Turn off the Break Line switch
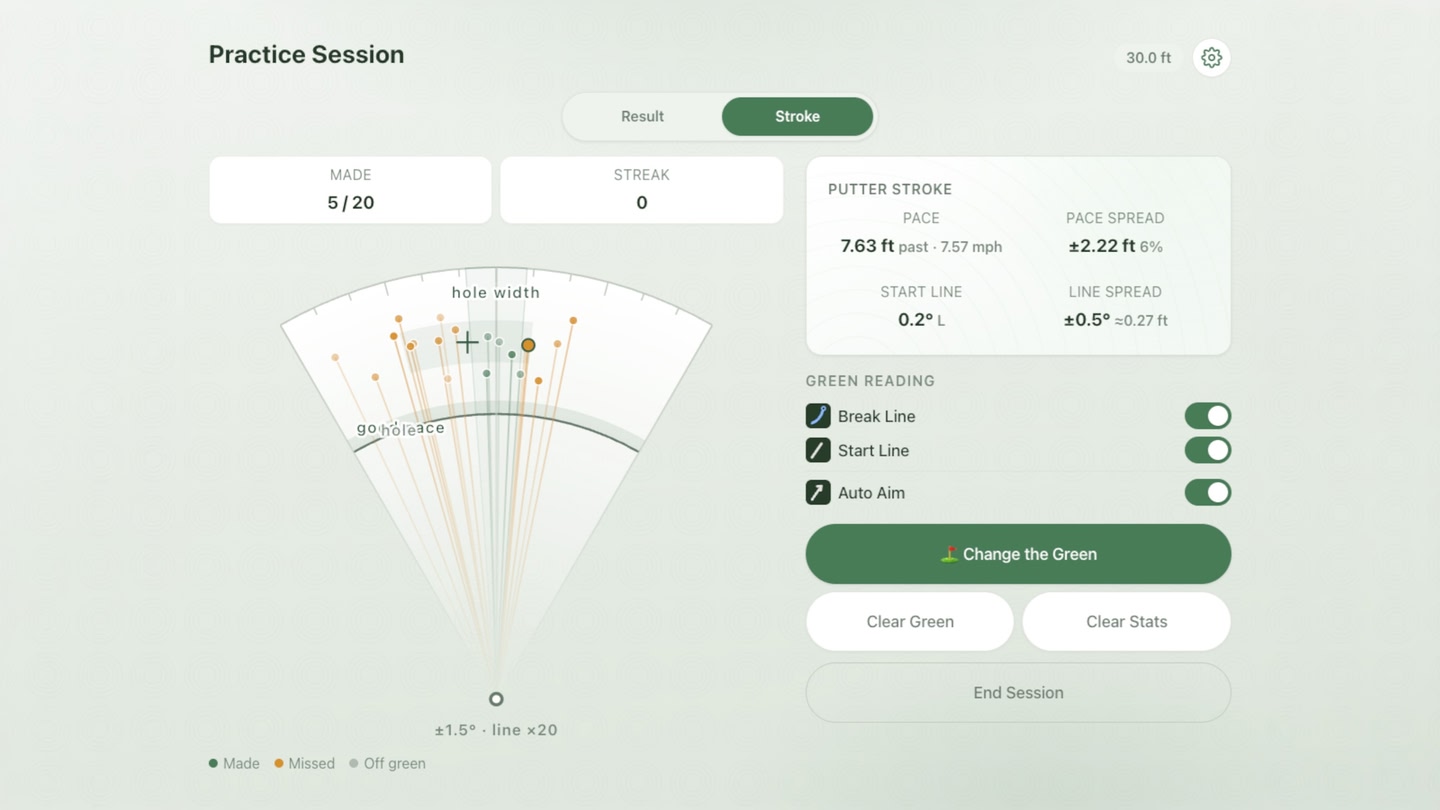The image size is (1440, 810). pyautogui.click(x=1207, y=416)
